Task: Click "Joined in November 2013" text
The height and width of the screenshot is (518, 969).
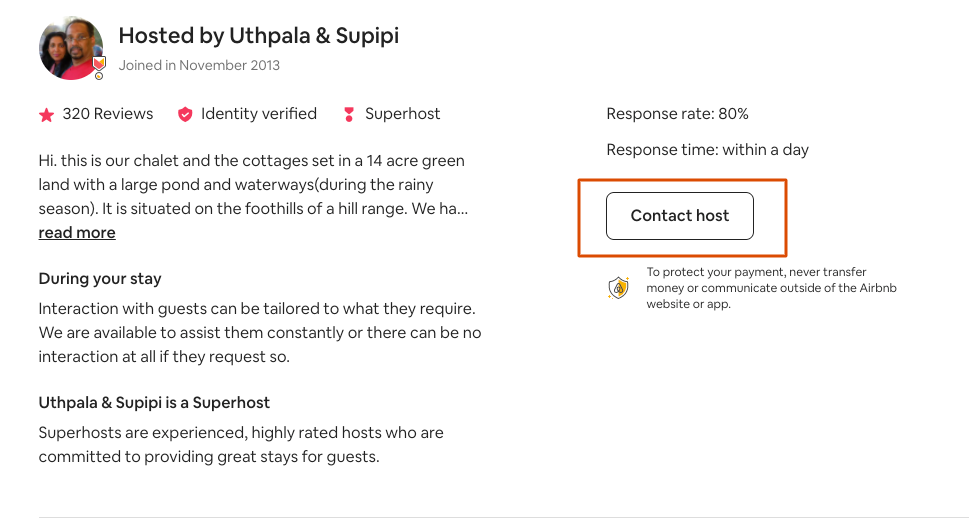Action: [199, 66]
